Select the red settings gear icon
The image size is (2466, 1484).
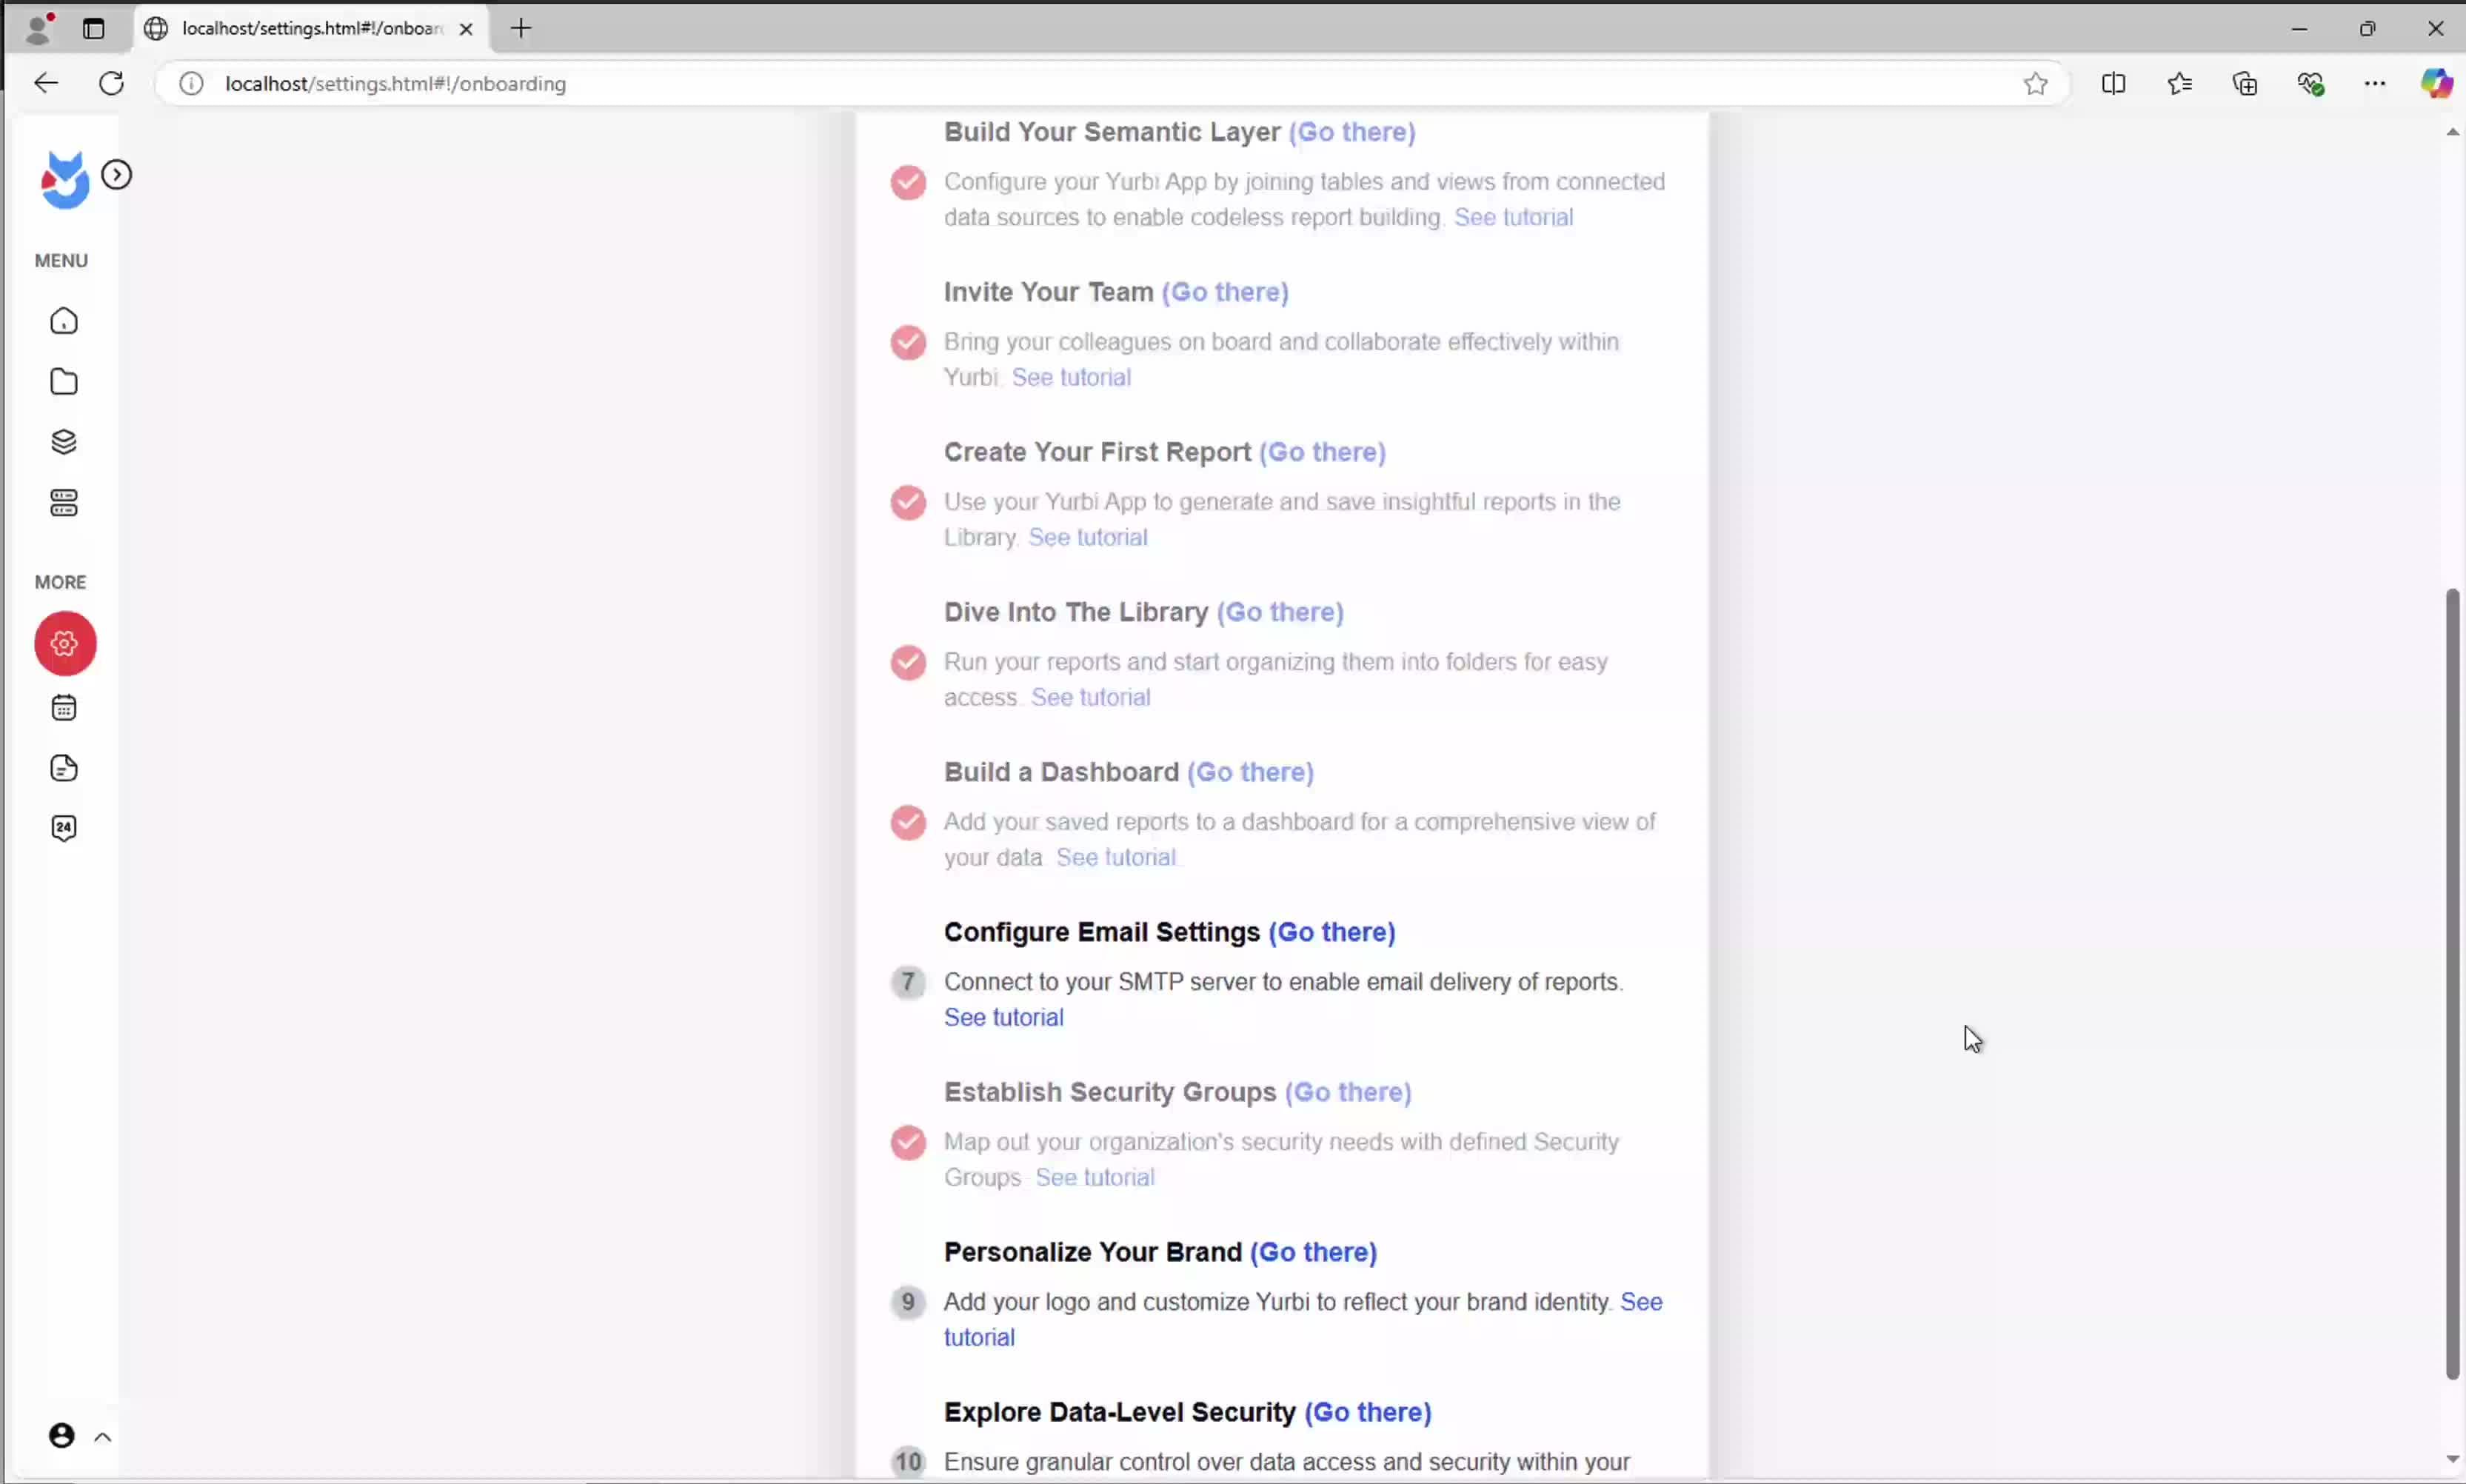pyautogui.click(x=65, y=643)
